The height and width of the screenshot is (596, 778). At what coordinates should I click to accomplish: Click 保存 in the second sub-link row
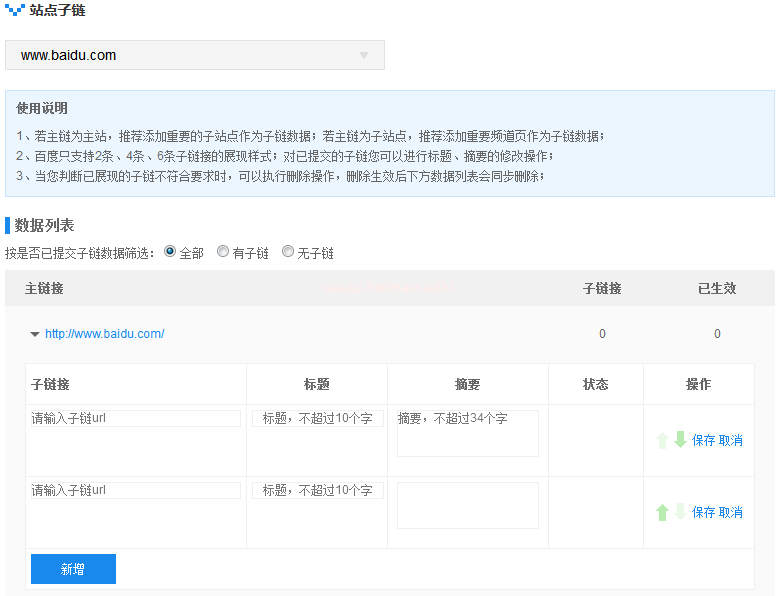703,512
